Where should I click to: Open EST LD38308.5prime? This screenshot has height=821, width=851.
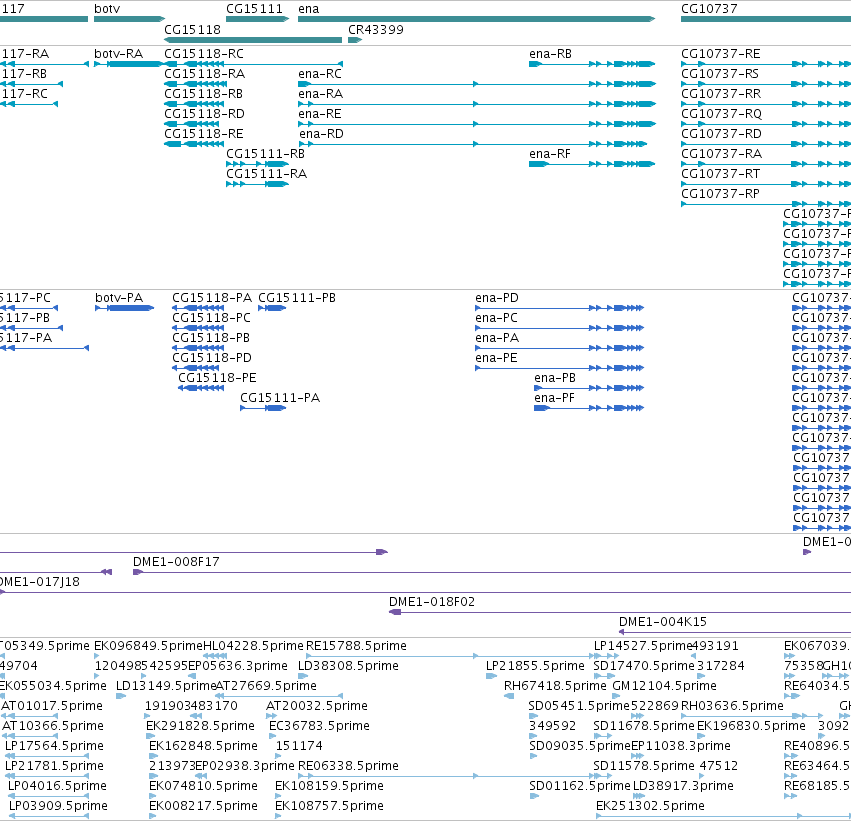click(x=348, y=666)
